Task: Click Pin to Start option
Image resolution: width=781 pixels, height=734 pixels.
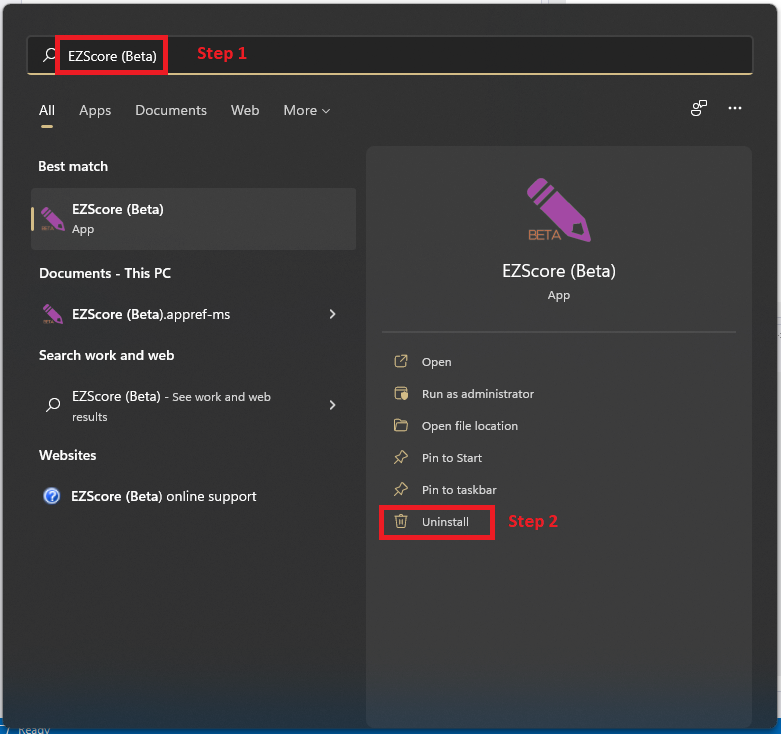Action: pos(451,458)
